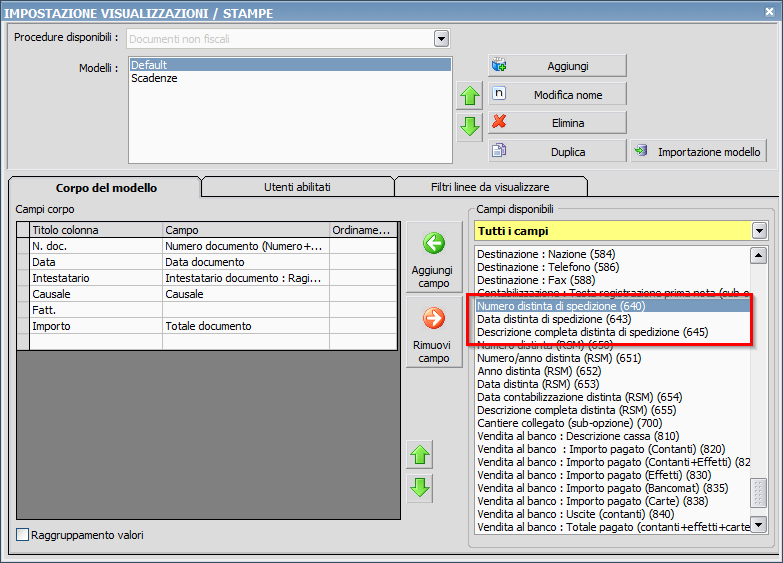Toggle the Raggruppamento valori checkbox
The image size is (783, 563).
[x=22, y=535]
